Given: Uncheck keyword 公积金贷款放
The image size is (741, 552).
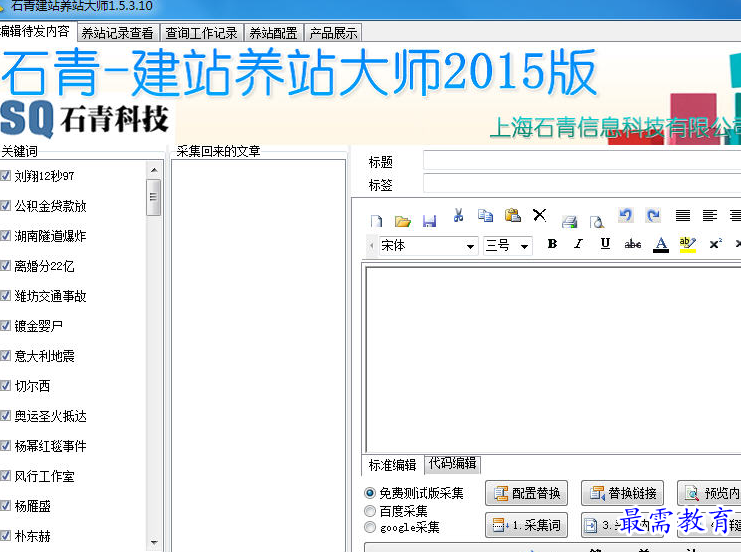Looking at the screenshot, I should (5, 206).
